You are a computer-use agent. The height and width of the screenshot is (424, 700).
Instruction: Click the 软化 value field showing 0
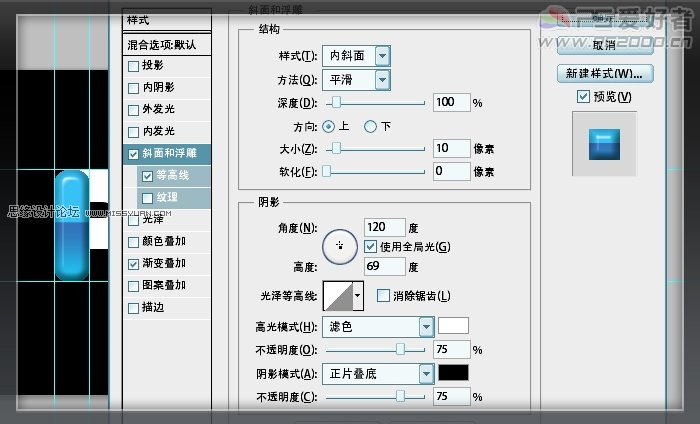pos(451,171)
